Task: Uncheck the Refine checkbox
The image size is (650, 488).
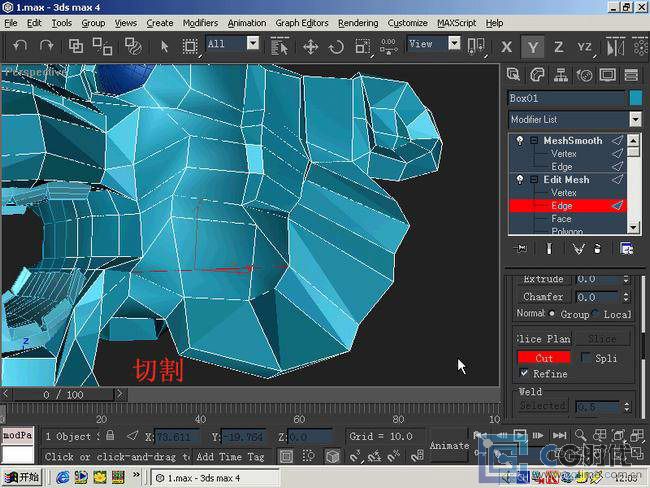Action: click(x=524, y=373)
